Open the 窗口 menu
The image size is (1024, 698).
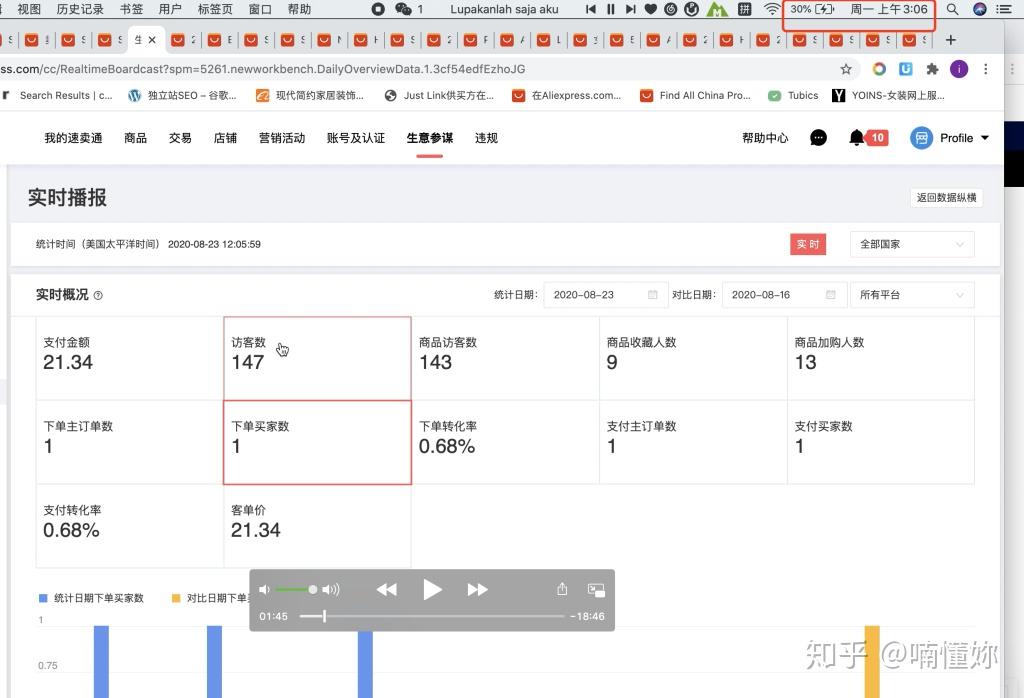pos(260,9)
